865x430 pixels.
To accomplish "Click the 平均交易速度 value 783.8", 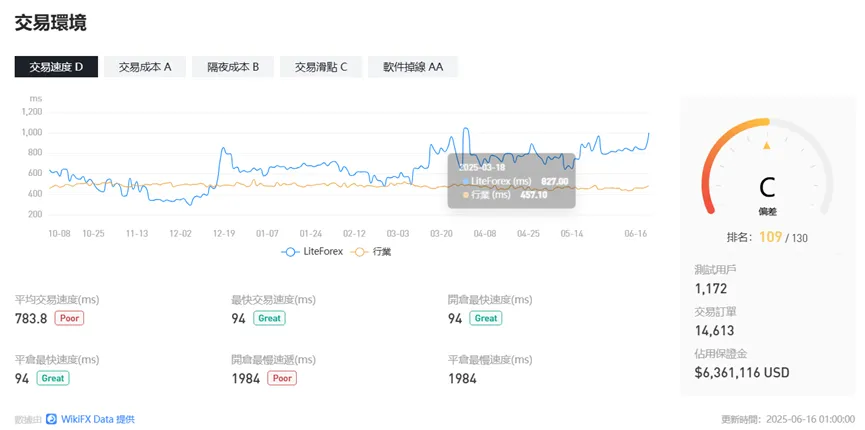I will pyautogui.click(x=31, y=318).
